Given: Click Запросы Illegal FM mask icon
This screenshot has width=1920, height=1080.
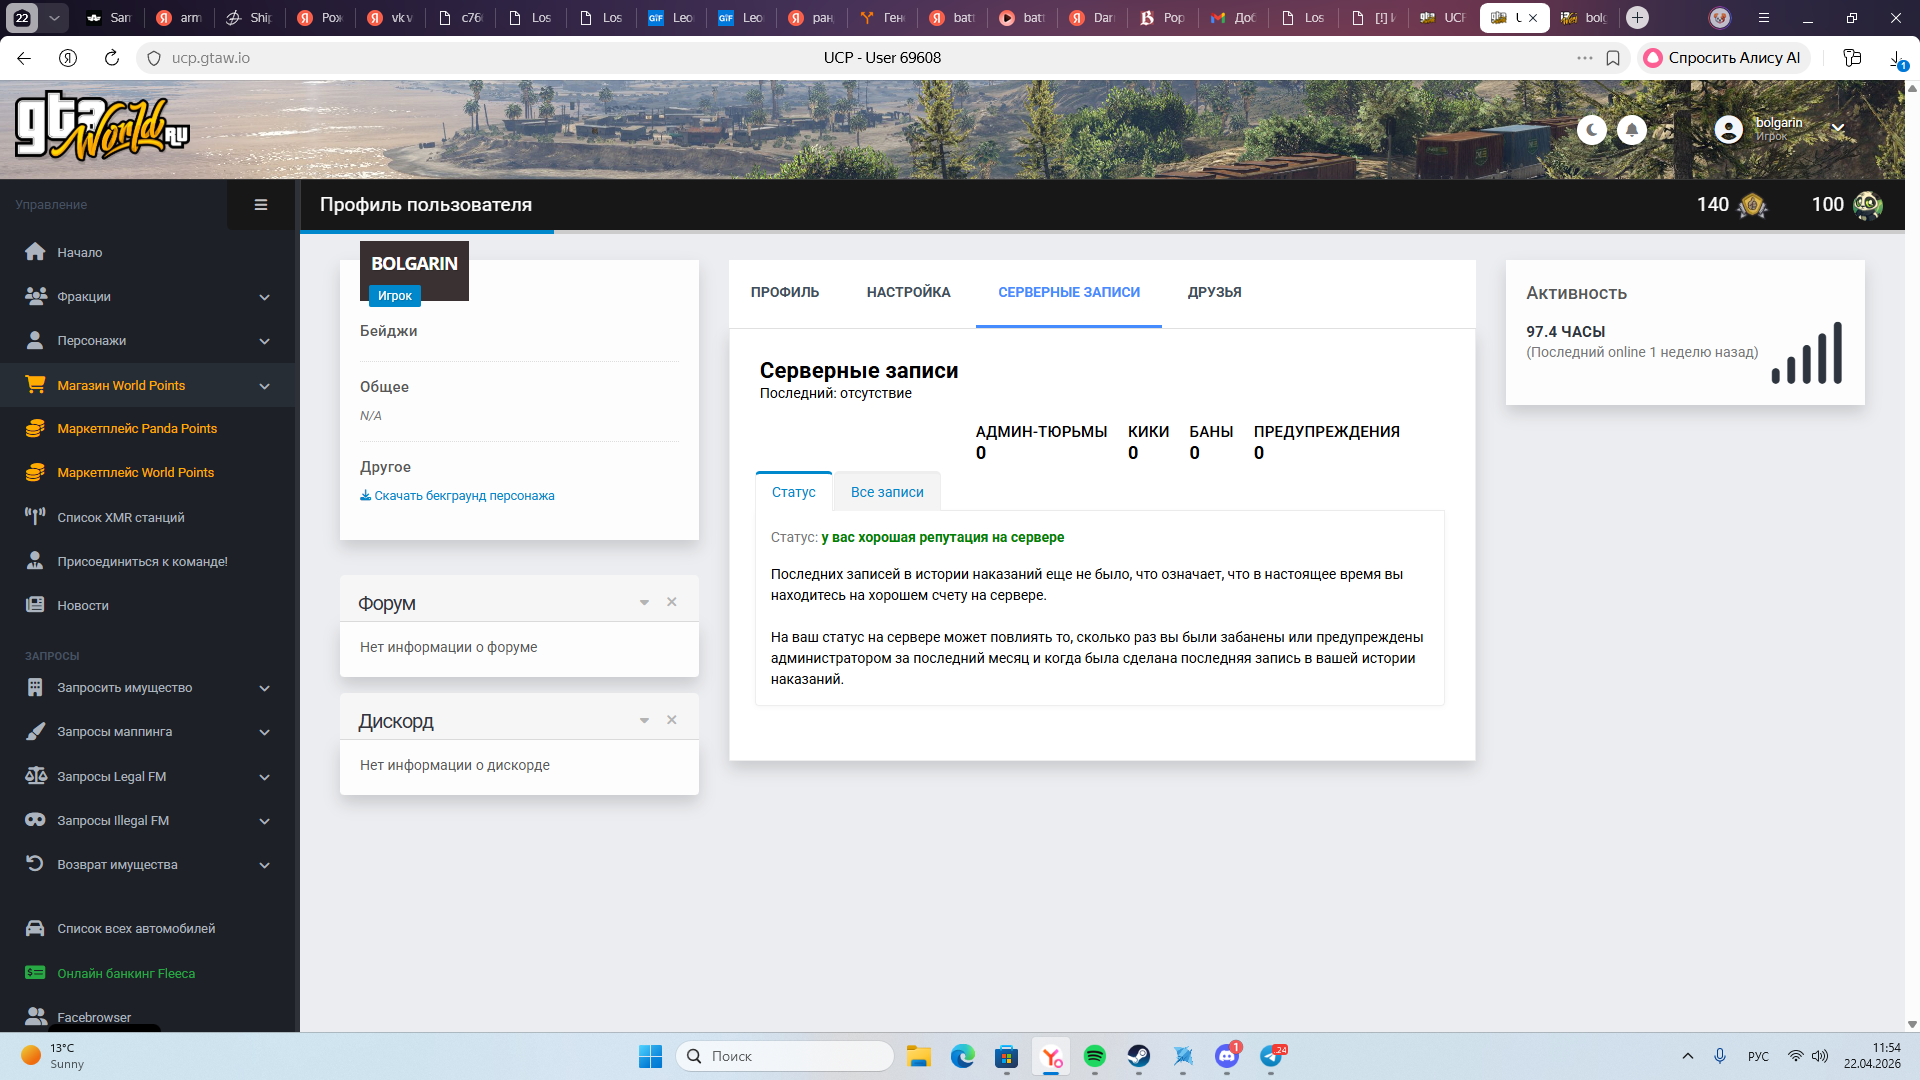Looking at the screenshot, I should click(x=35, y=820).
